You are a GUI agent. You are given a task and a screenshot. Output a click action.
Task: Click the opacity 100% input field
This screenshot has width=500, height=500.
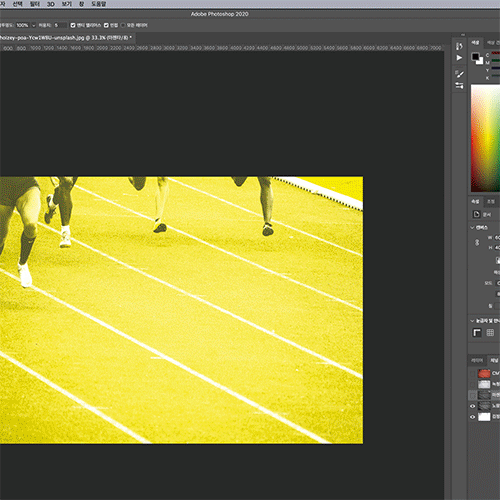(x=22, y=25)
